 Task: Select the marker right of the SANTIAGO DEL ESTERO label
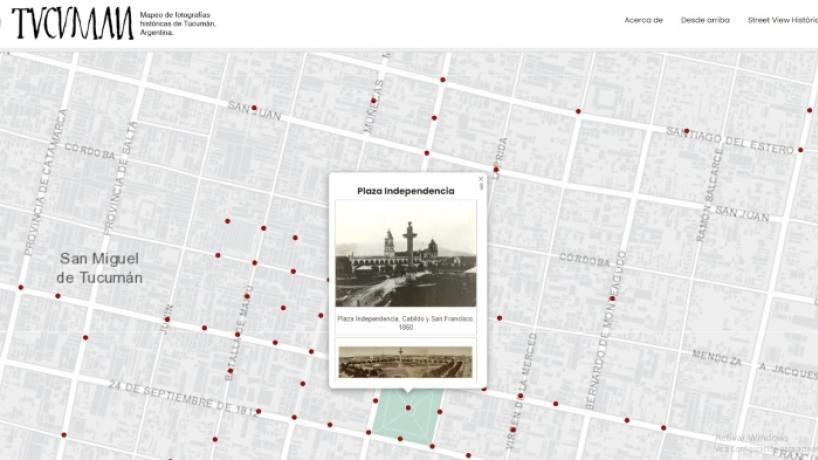click(x=800, y=150)
